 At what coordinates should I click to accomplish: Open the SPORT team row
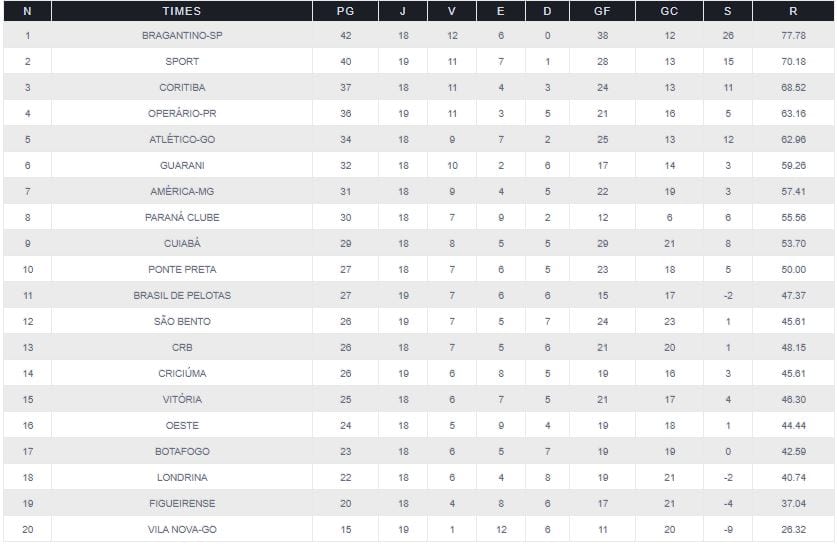point(181,61)
